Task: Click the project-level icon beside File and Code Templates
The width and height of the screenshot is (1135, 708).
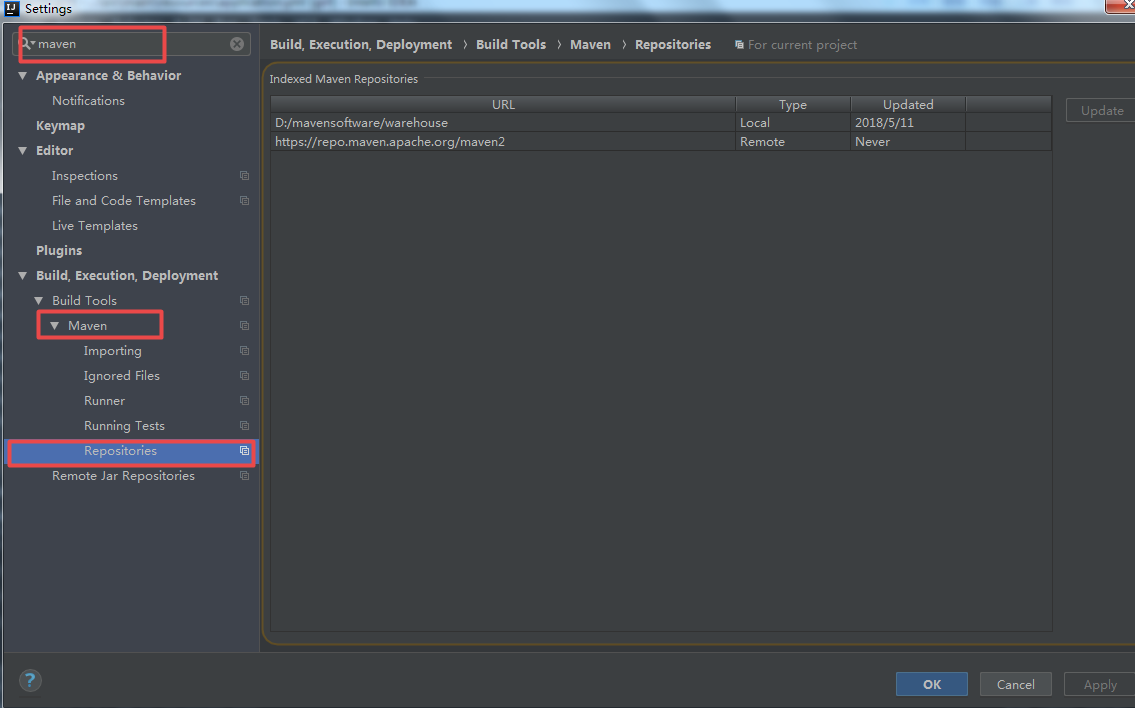Action: (x=245, y=201)
